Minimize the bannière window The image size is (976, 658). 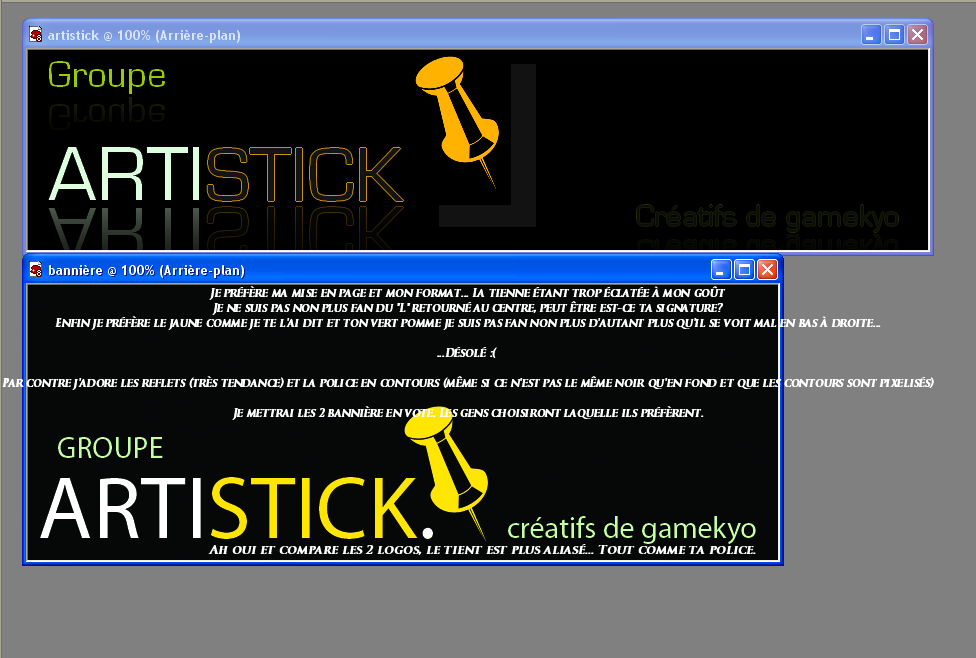(721, 270)
